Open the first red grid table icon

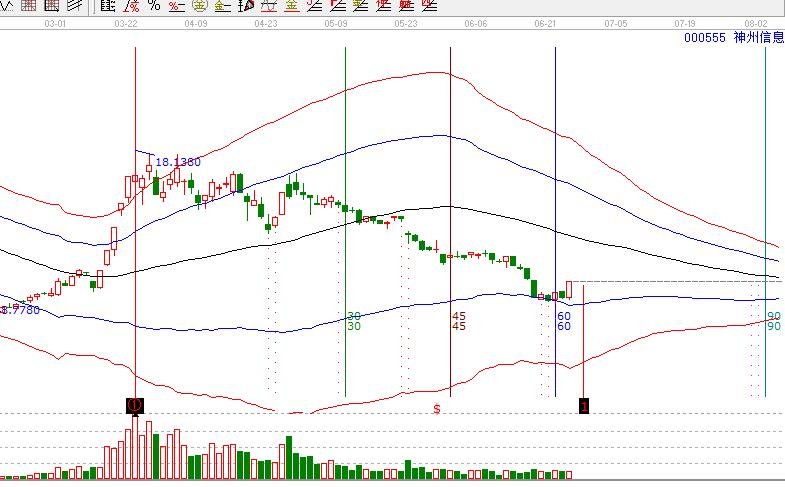tap(29, 5)
